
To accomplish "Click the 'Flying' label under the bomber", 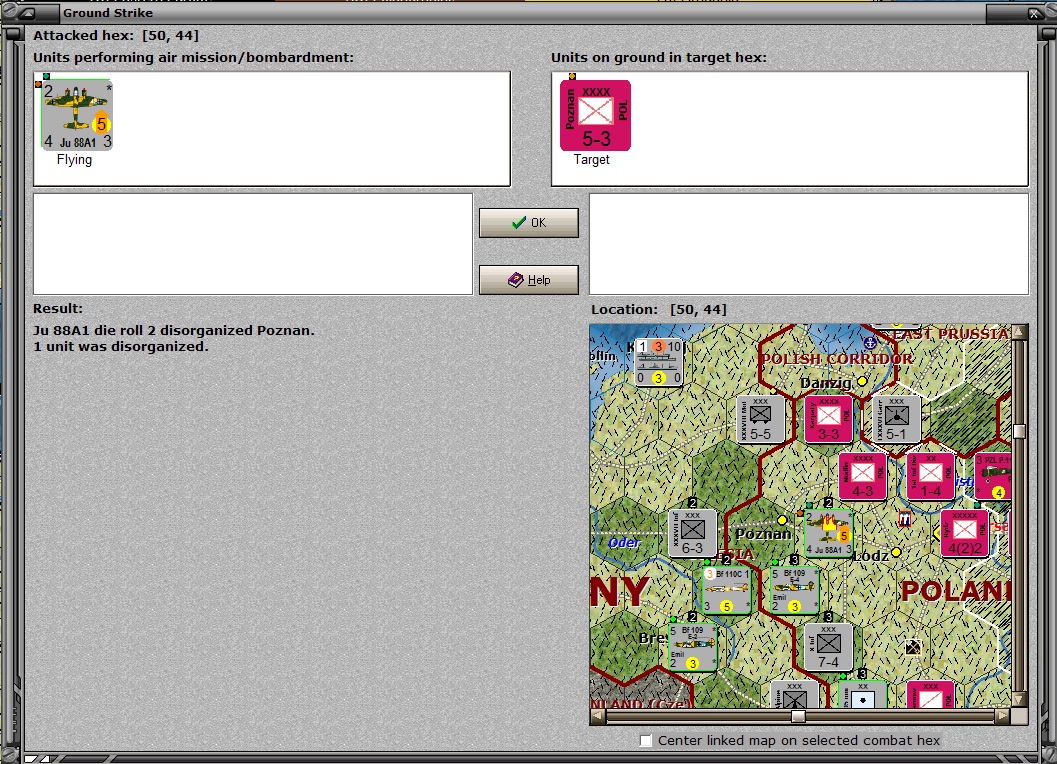I will 74,160.
